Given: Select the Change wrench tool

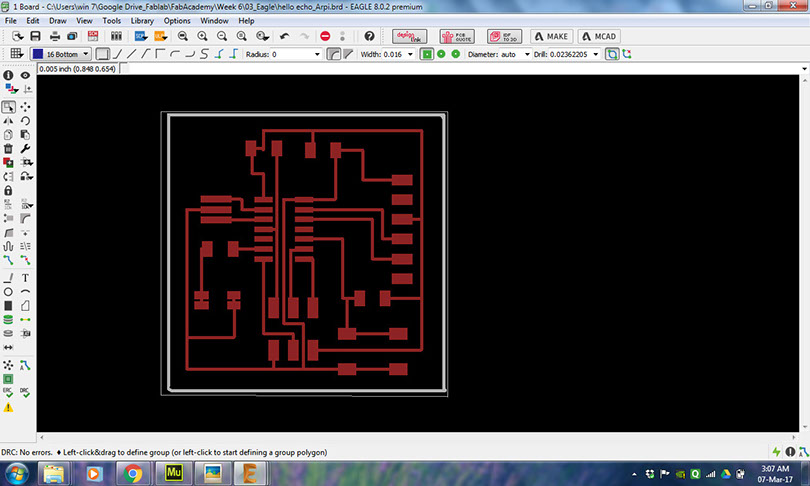Looking at the screenshot, I should [x=25, y=149].
